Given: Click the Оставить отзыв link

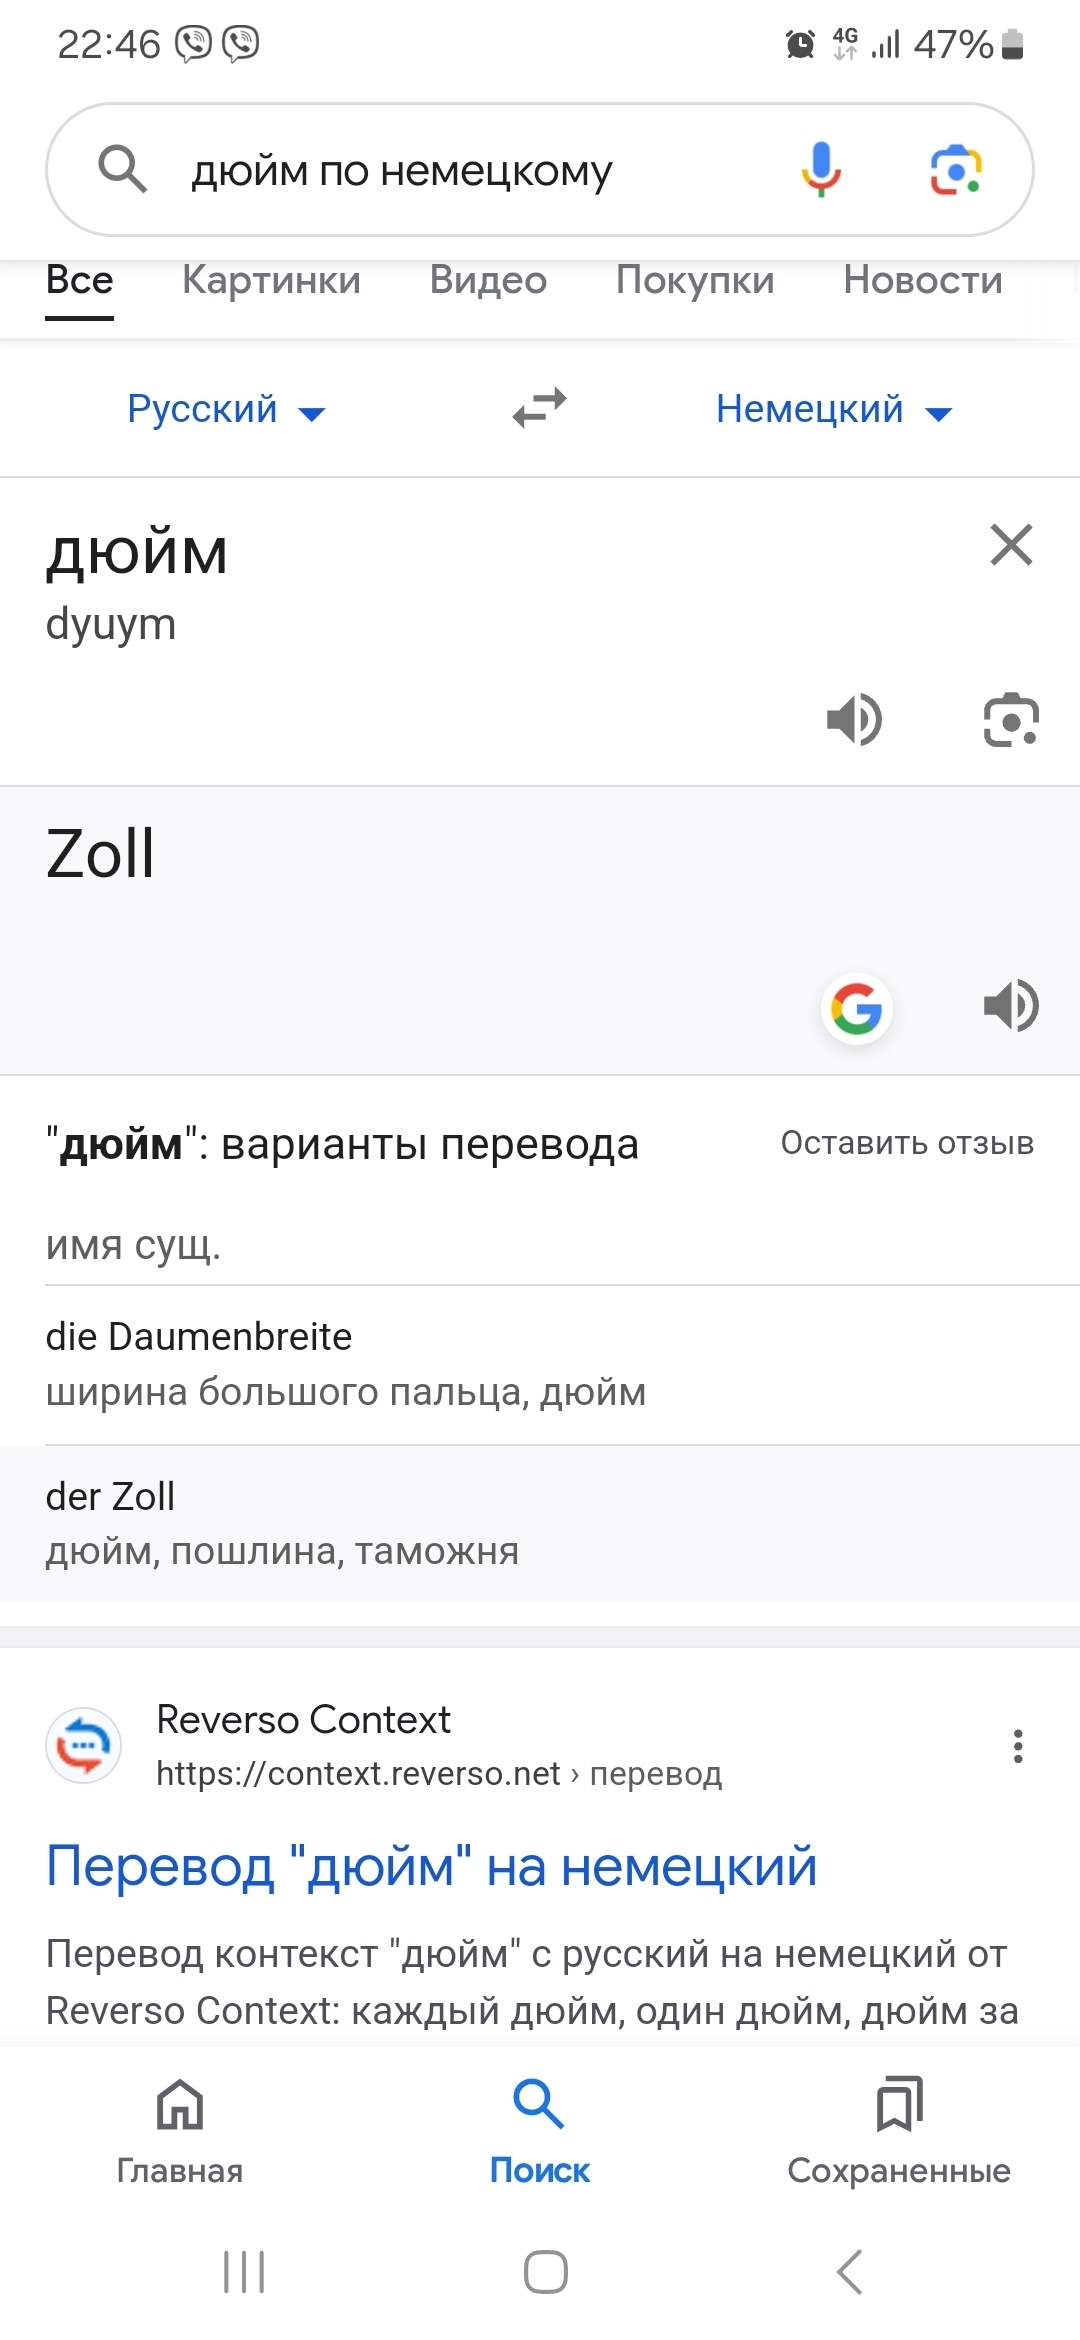Looking at the screenshot, I should 907,1143.
